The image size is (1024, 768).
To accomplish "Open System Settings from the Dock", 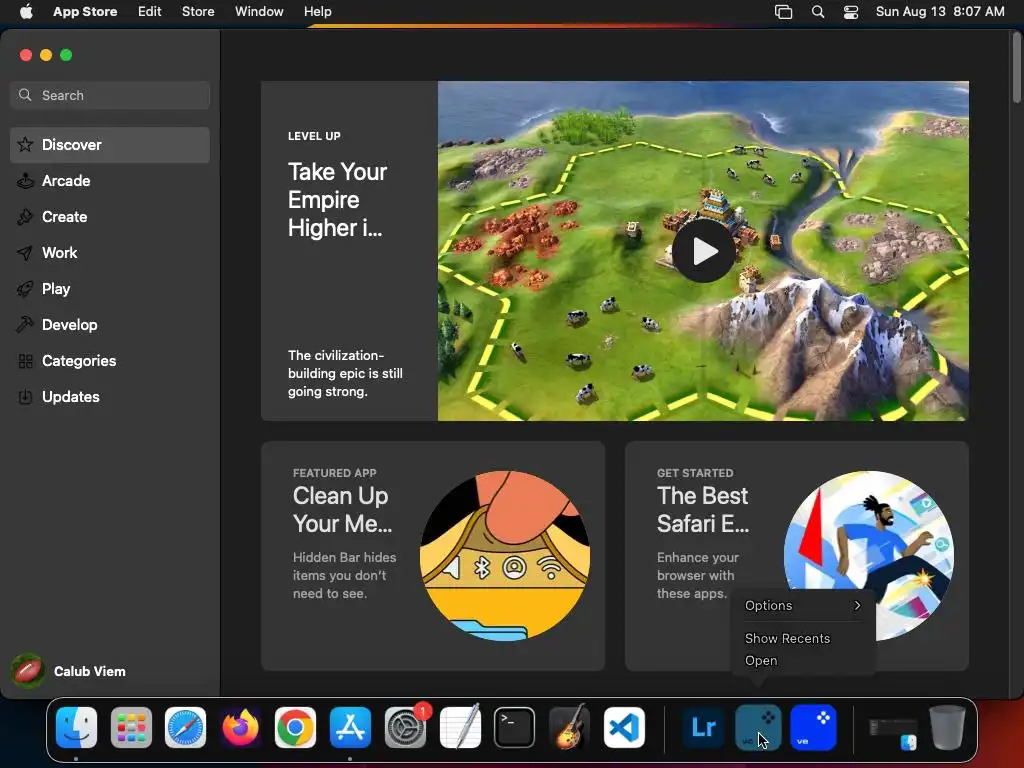I will click(405, 727).
